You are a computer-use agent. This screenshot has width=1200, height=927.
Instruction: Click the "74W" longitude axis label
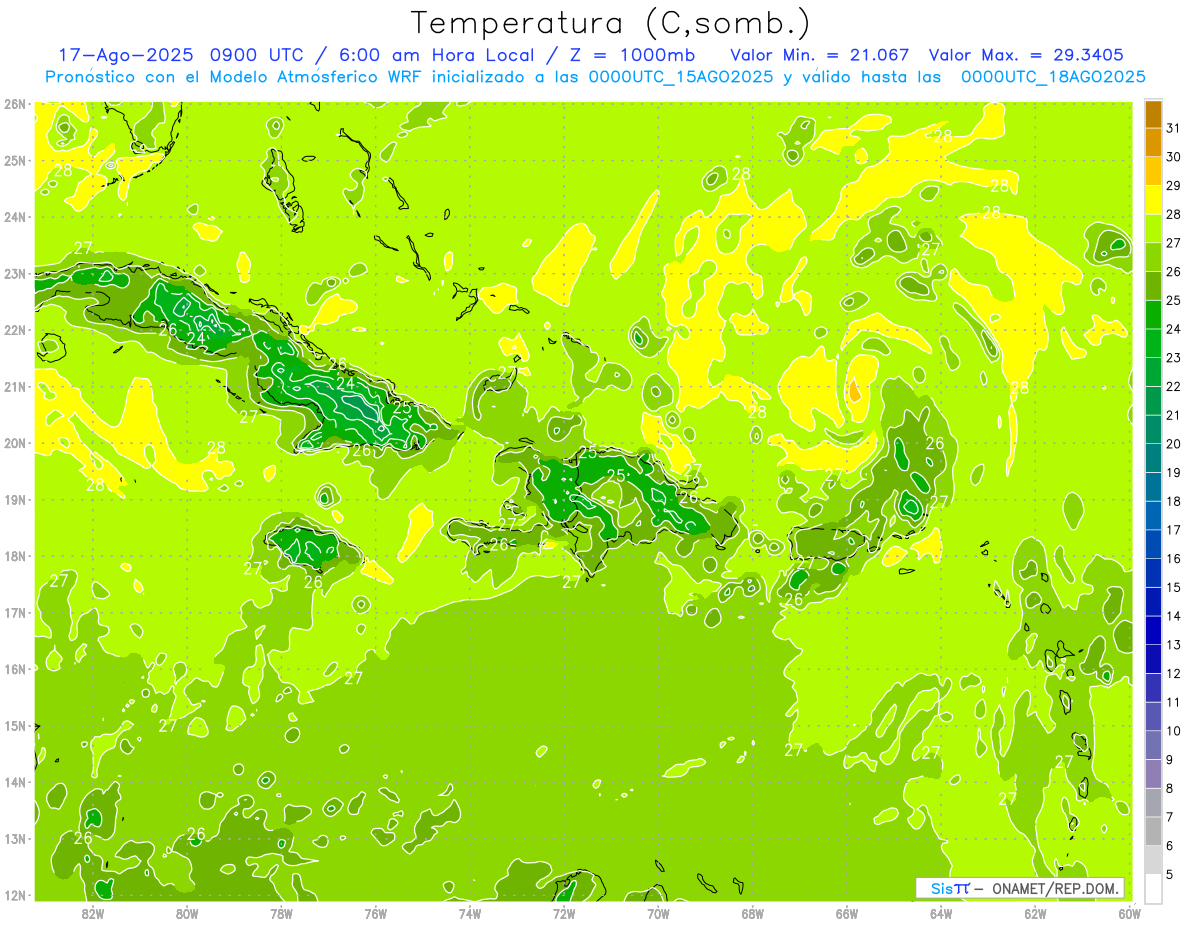coord(470,913)
